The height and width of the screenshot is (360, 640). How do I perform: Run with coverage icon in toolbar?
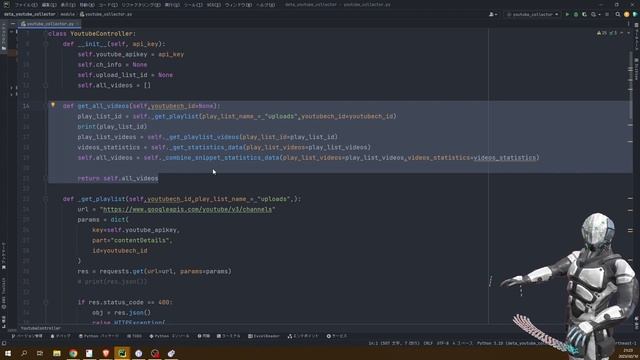584,14
